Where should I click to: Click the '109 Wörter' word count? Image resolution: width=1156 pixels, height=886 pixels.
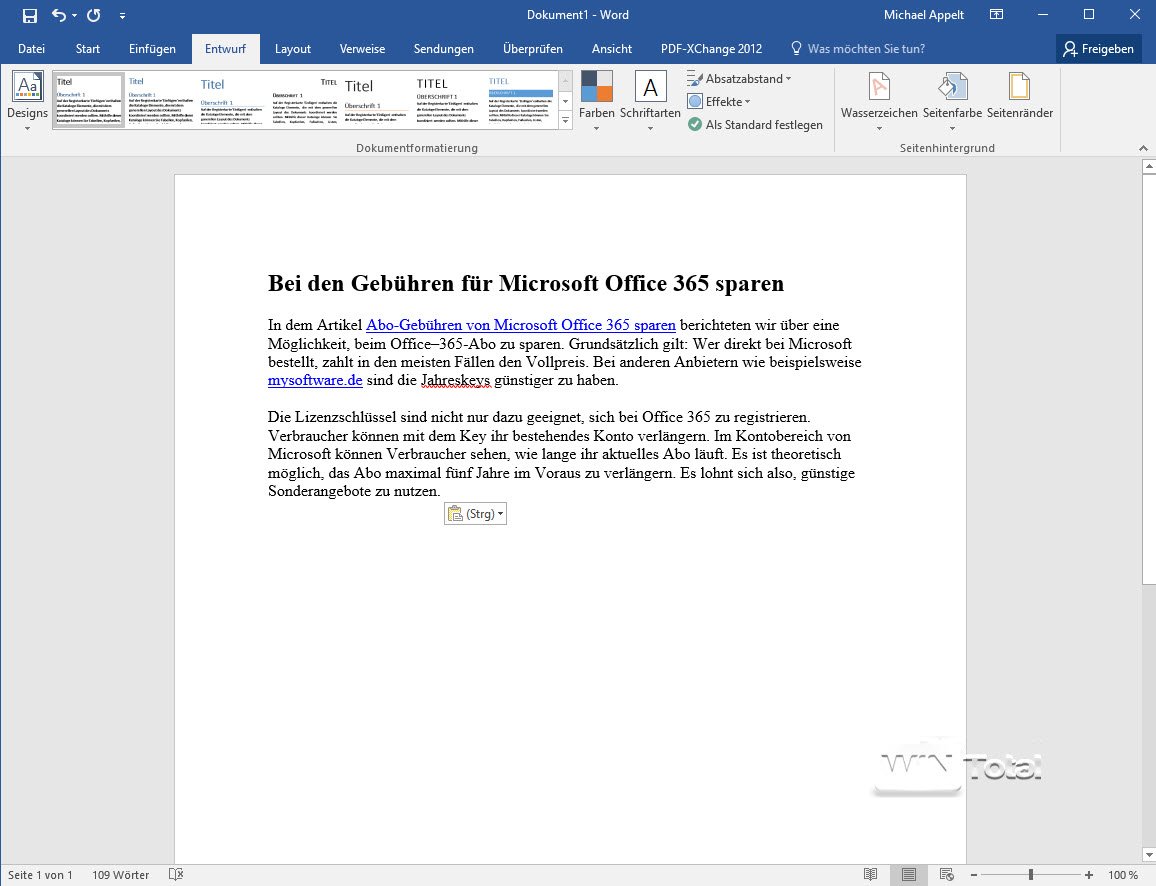pyautogui.click(x=120, y=875)
